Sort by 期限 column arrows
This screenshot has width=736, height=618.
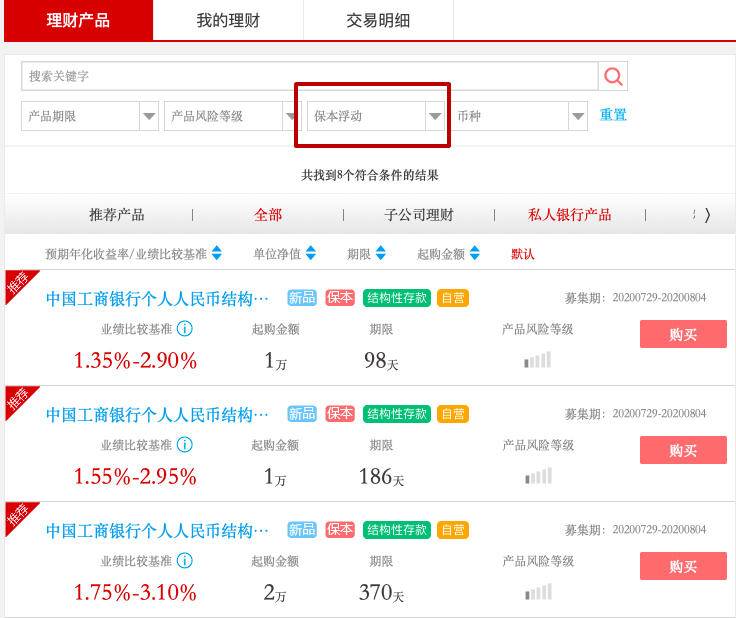(x=381, y=253)
